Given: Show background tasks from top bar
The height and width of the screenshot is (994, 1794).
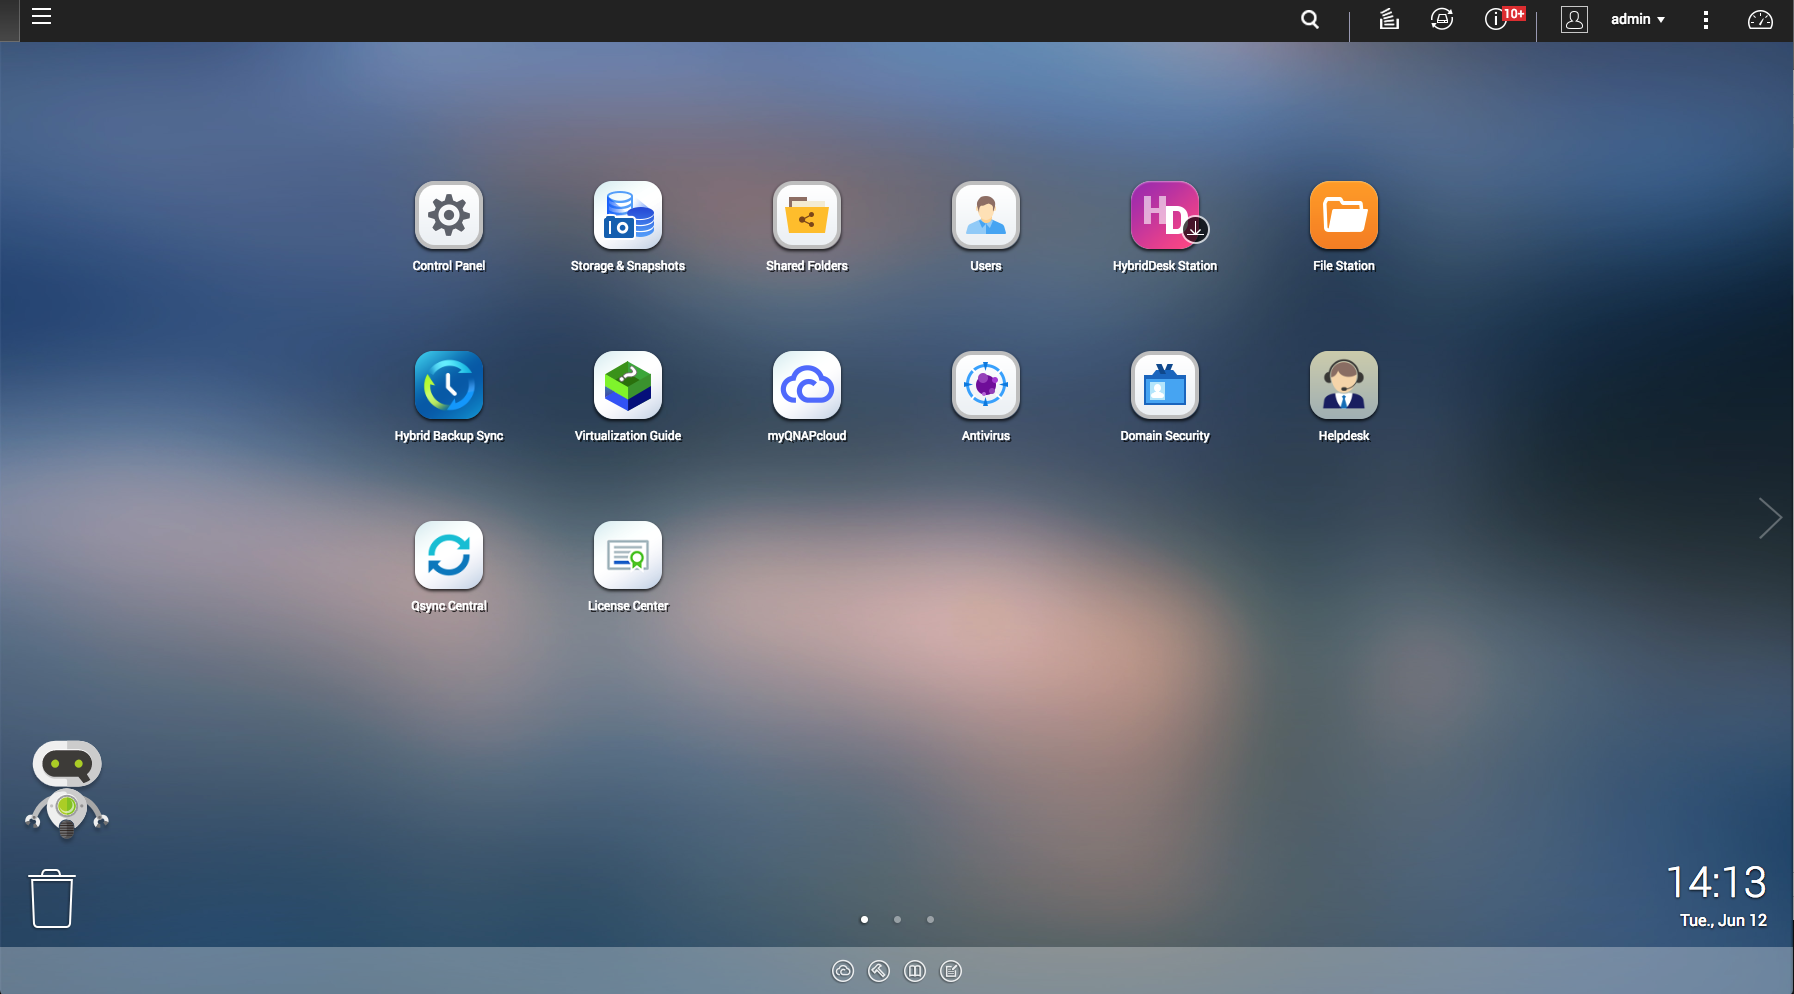Looking at the screenshot, I should [x=1389, y=19].
